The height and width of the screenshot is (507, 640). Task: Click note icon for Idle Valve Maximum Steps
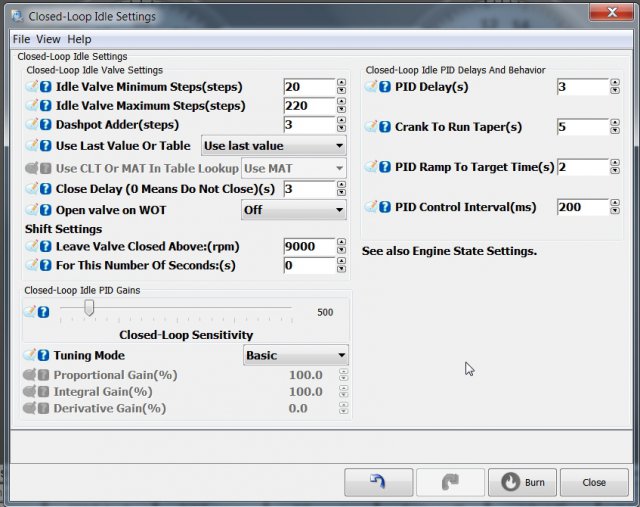[32, 106]
